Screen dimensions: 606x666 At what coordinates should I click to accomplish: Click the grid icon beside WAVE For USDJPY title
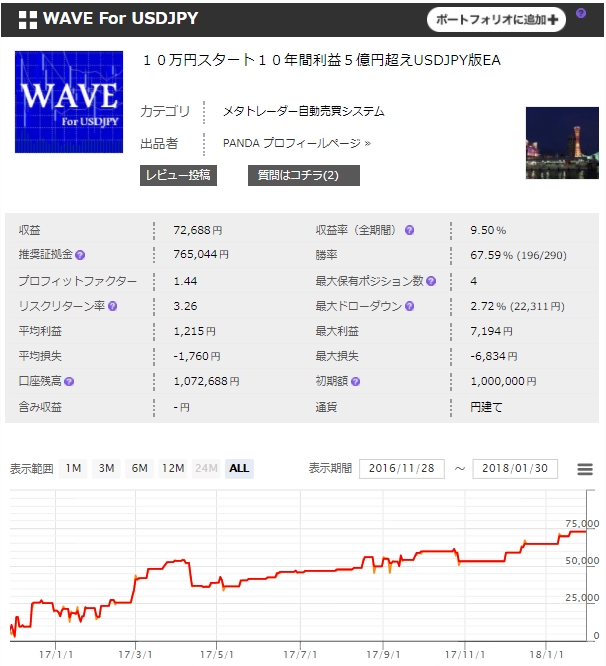[x=28, y=19]
